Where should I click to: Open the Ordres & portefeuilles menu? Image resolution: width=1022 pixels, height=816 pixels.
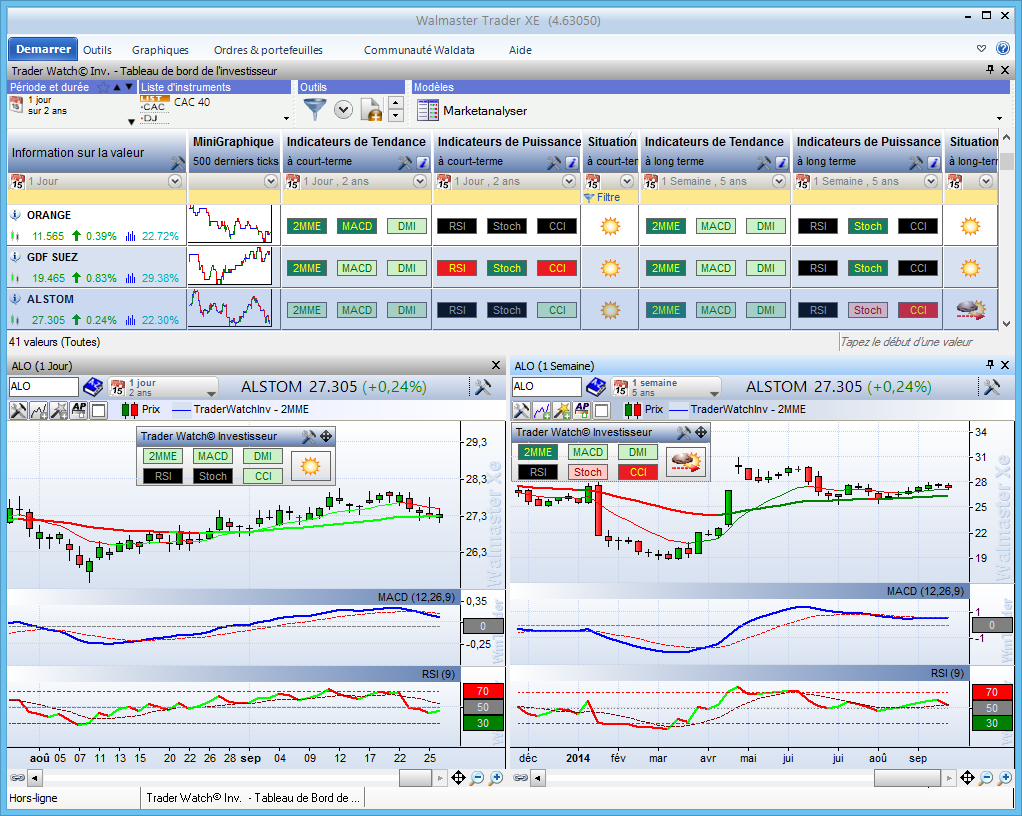[x=268, y=50]
